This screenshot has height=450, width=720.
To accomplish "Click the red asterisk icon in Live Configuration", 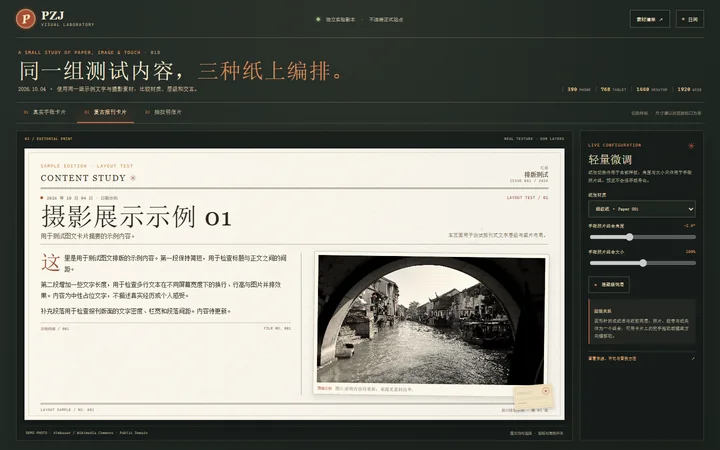I will tap(691, 146).
